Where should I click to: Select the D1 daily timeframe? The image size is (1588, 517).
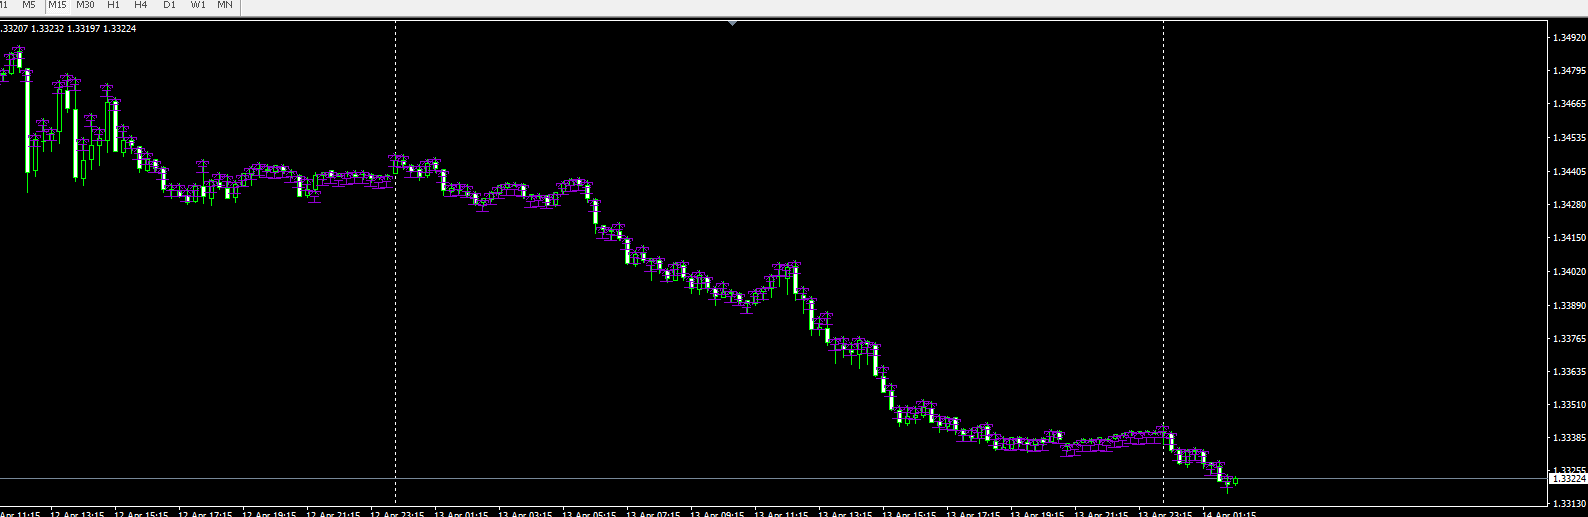click(169, 5)
